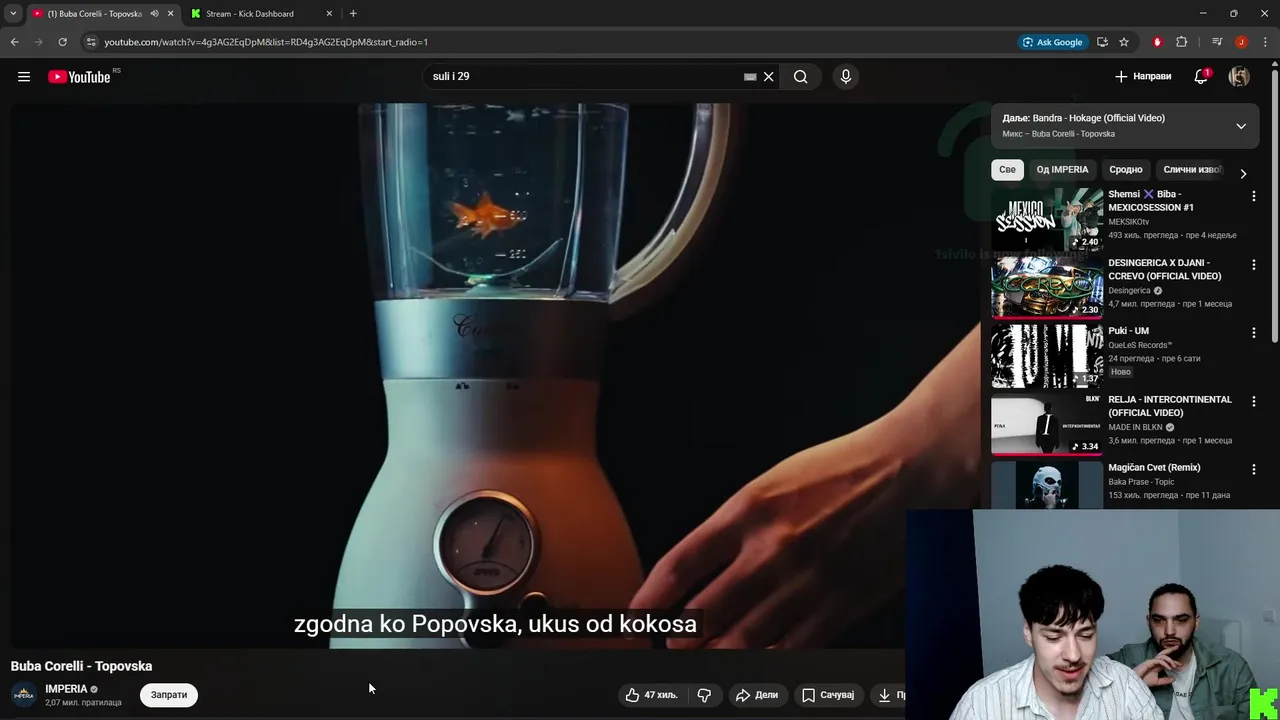This screenshot has height=720, width=1280.
Task: Switch to the Stream - Kick Dashboard tab
Action: [x=259, y=14]
